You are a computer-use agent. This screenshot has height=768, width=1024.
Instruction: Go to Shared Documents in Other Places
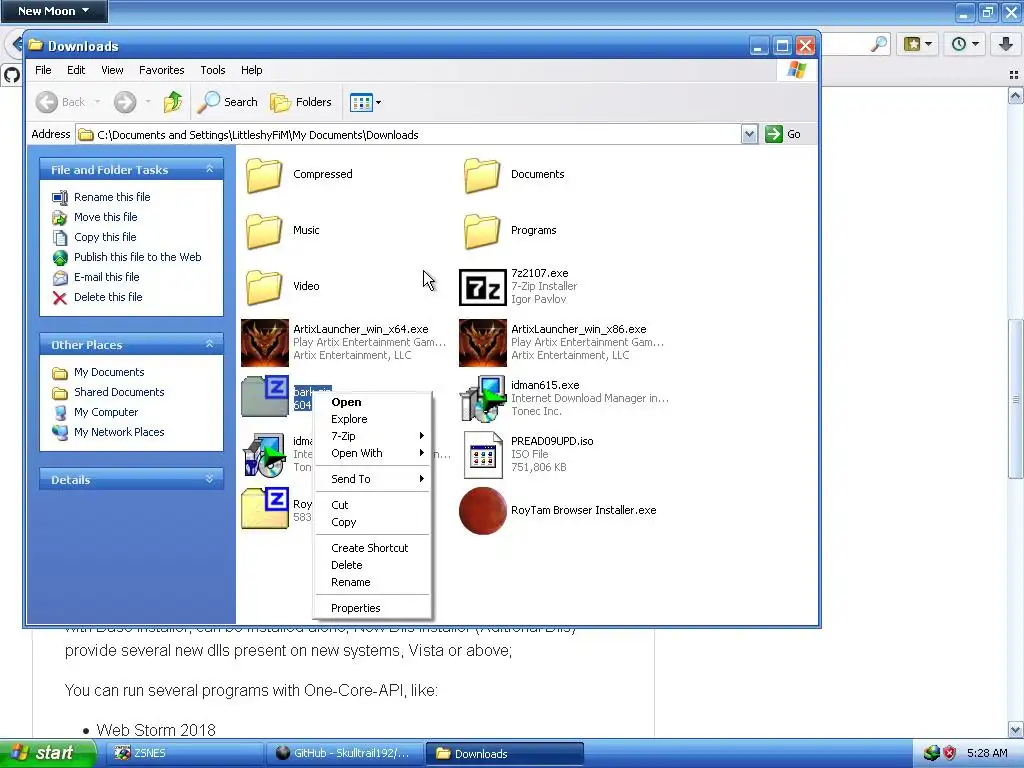[119, 392]
